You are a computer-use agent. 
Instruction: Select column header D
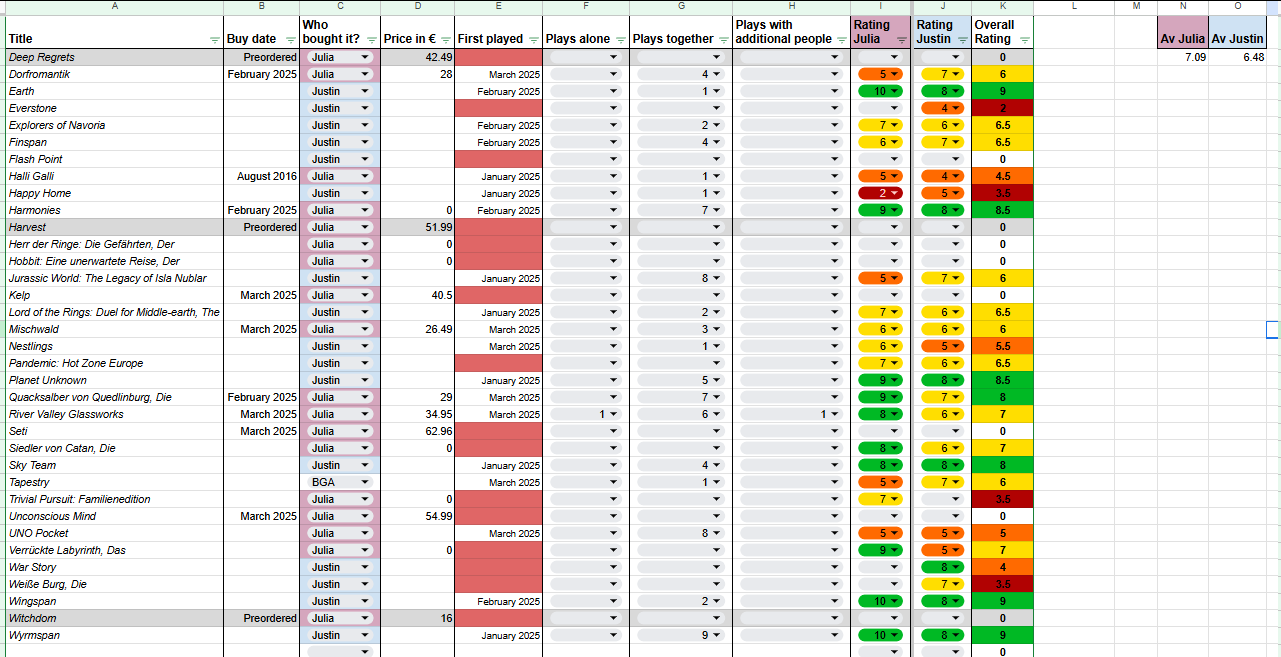418,7
